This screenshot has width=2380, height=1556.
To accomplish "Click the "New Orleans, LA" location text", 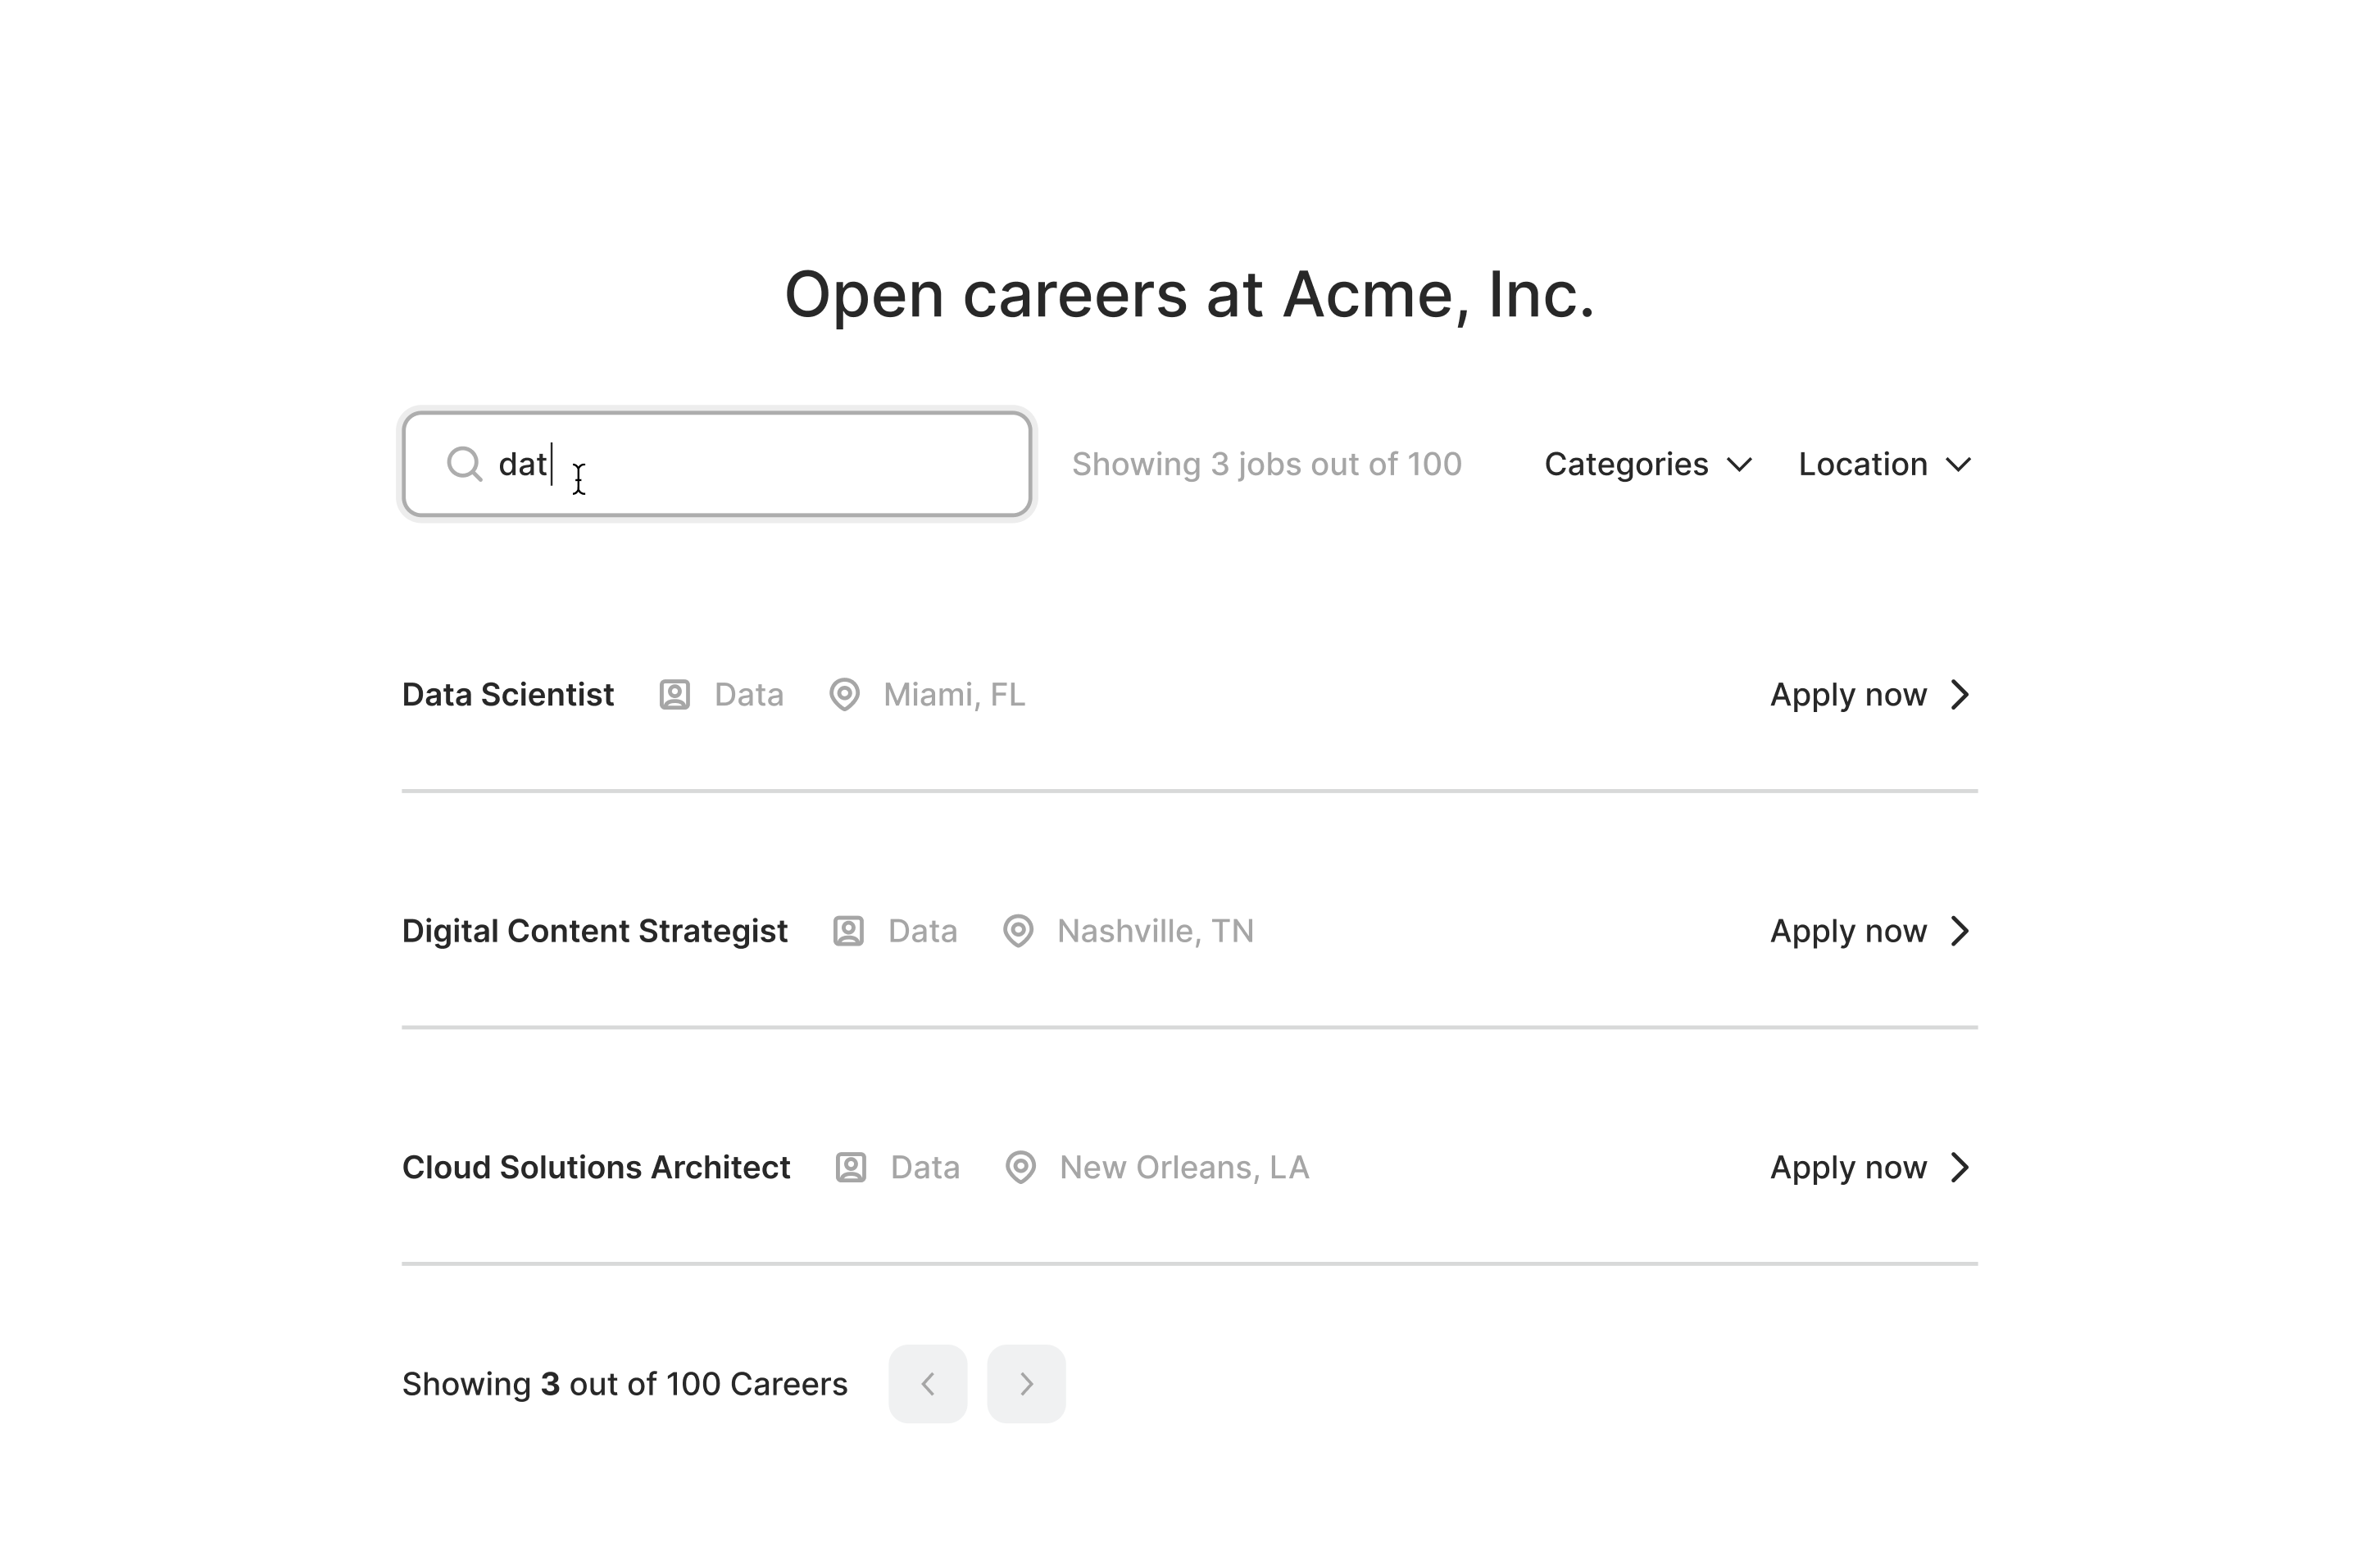I will pyautogui.click(x=1184, y=1167).
